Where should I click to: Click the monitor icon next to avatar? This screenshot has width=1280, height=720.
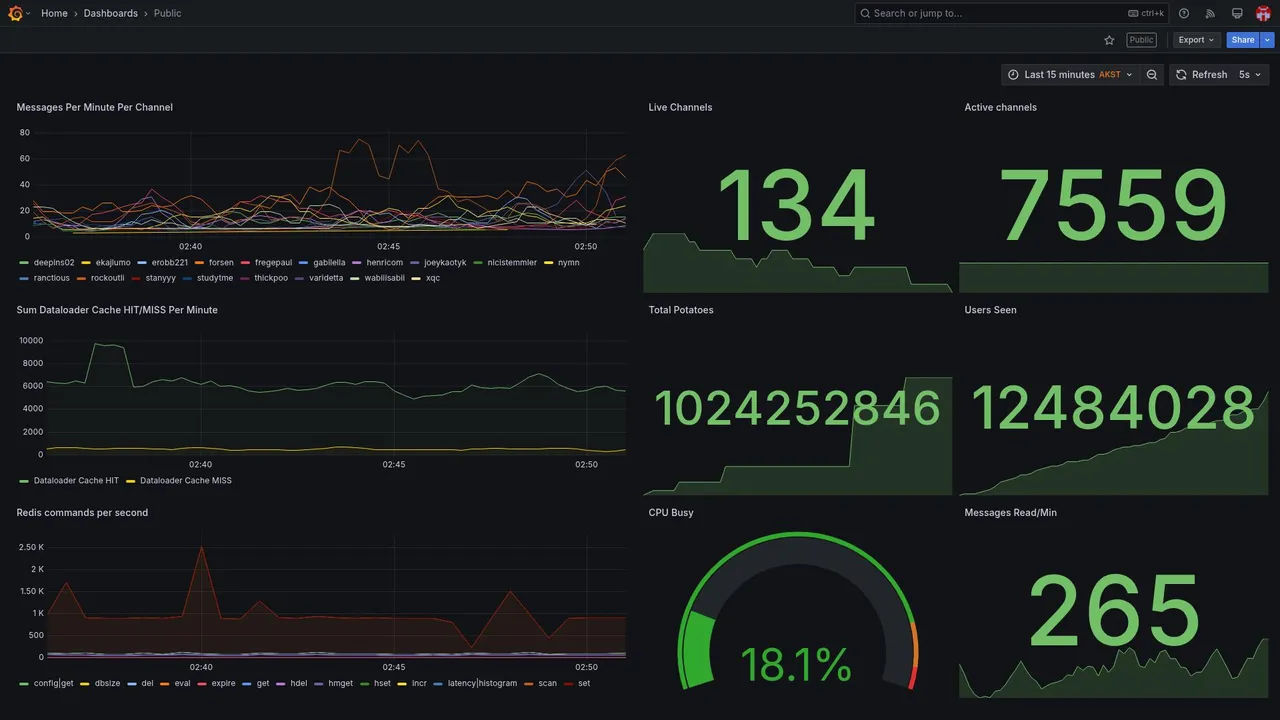click(1237, 13)
